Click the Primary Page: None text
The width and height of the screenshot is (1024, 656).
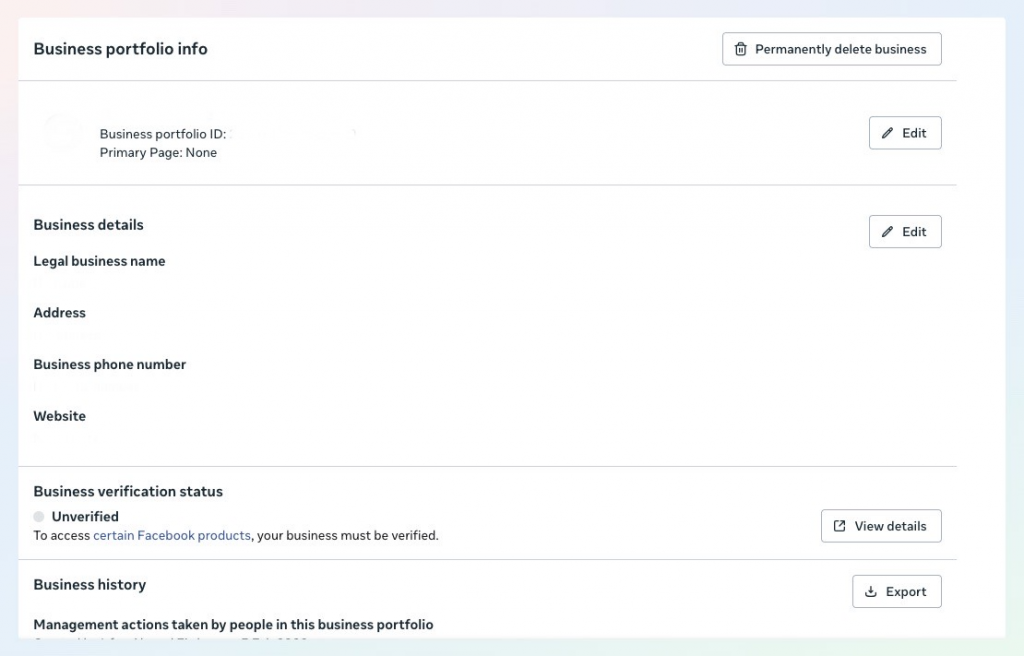point(158,153)
